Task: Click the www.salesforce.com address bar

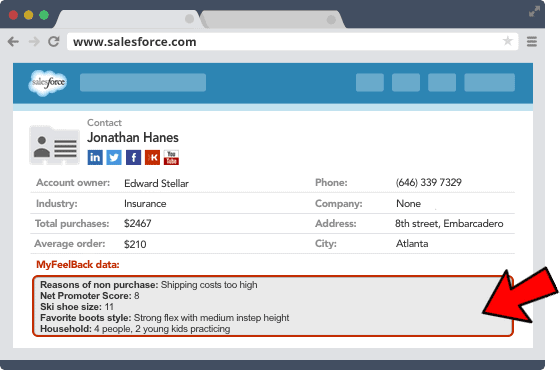Action: pyautogui.click(x=292, y=42)
